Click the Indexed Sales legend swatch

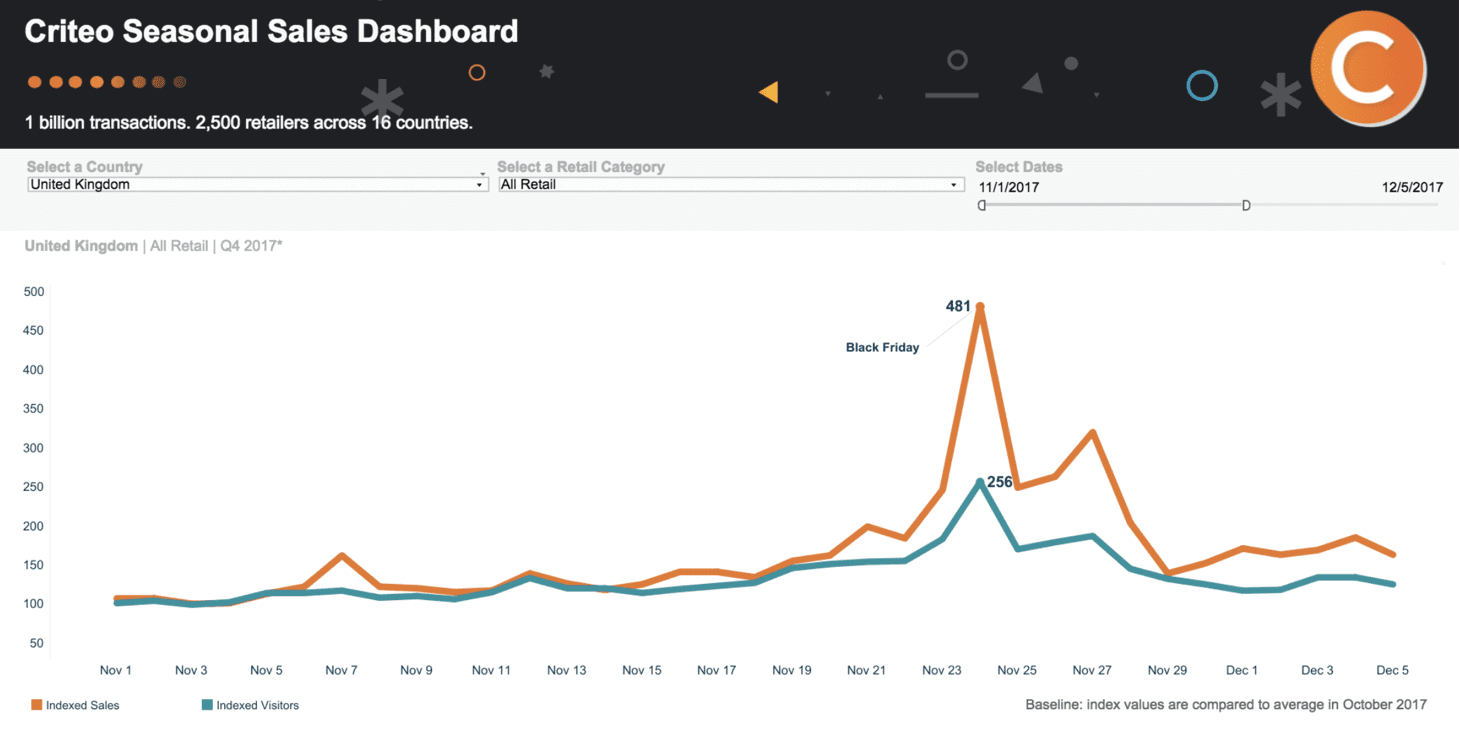(x=37, y=705)
